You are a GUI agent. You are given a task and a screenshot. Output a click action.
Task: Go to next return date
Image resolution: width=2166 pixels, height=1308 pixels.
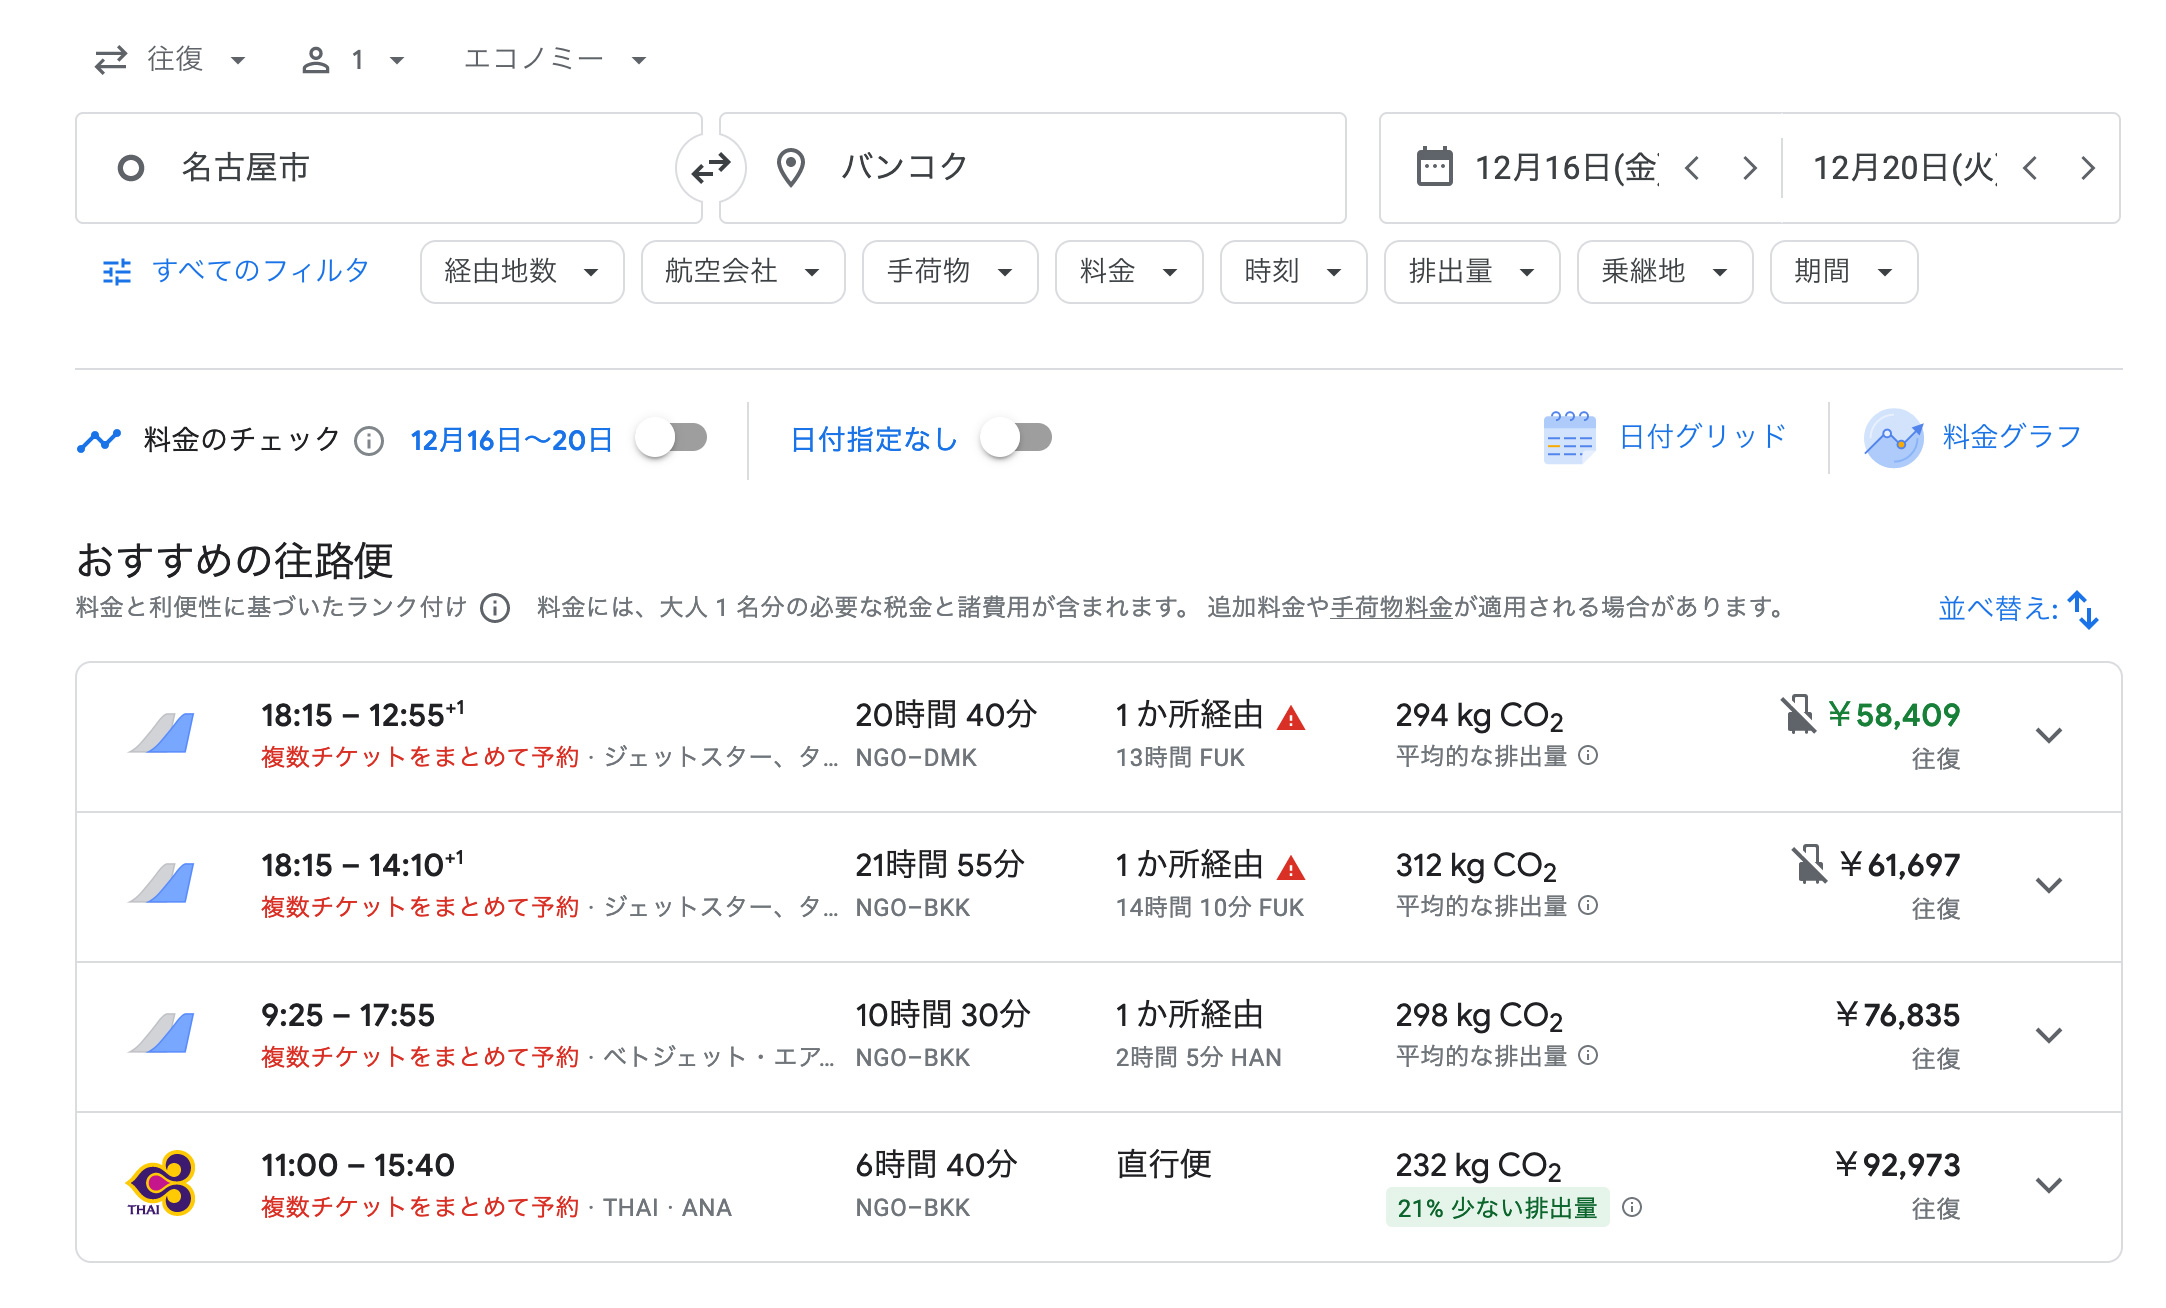tap(2087, 168)
